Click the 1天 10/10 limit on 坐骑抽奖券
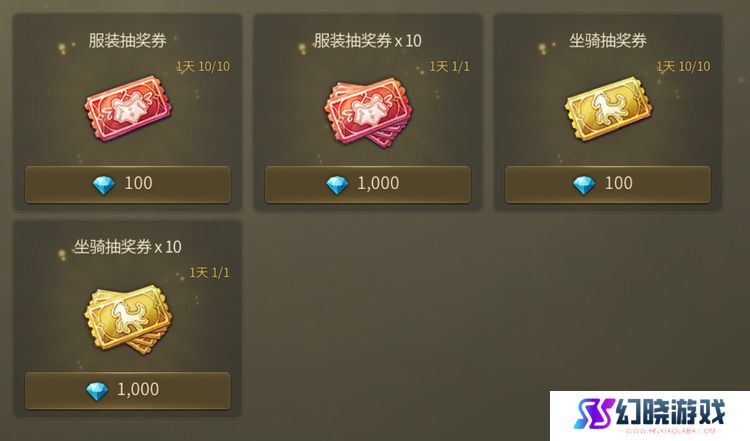This screenshot has width=750, height=441. [x=683, y=66]
